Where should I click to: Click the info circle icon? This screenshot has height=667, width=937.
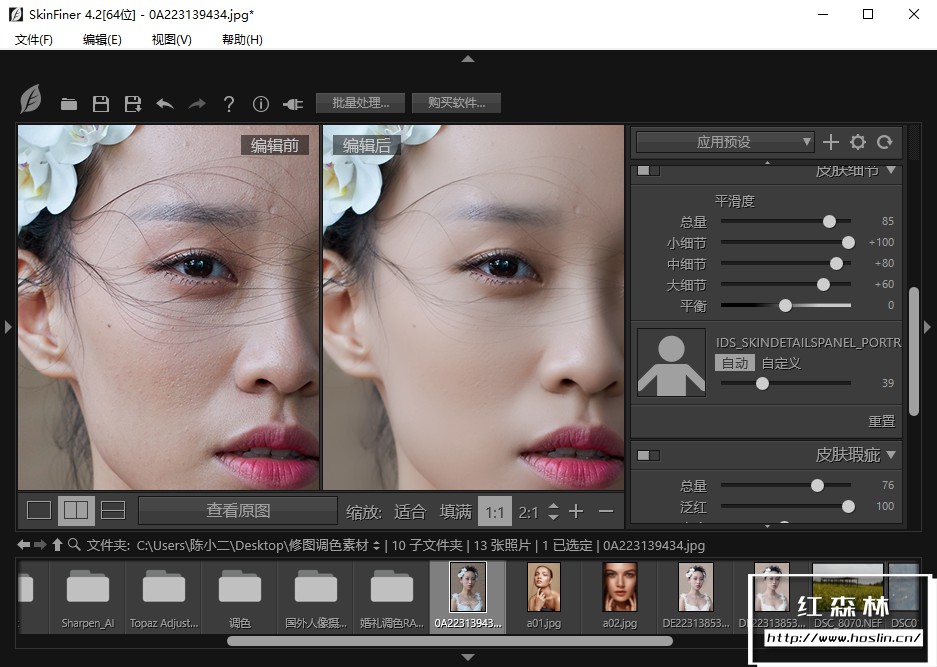(261, 104)
